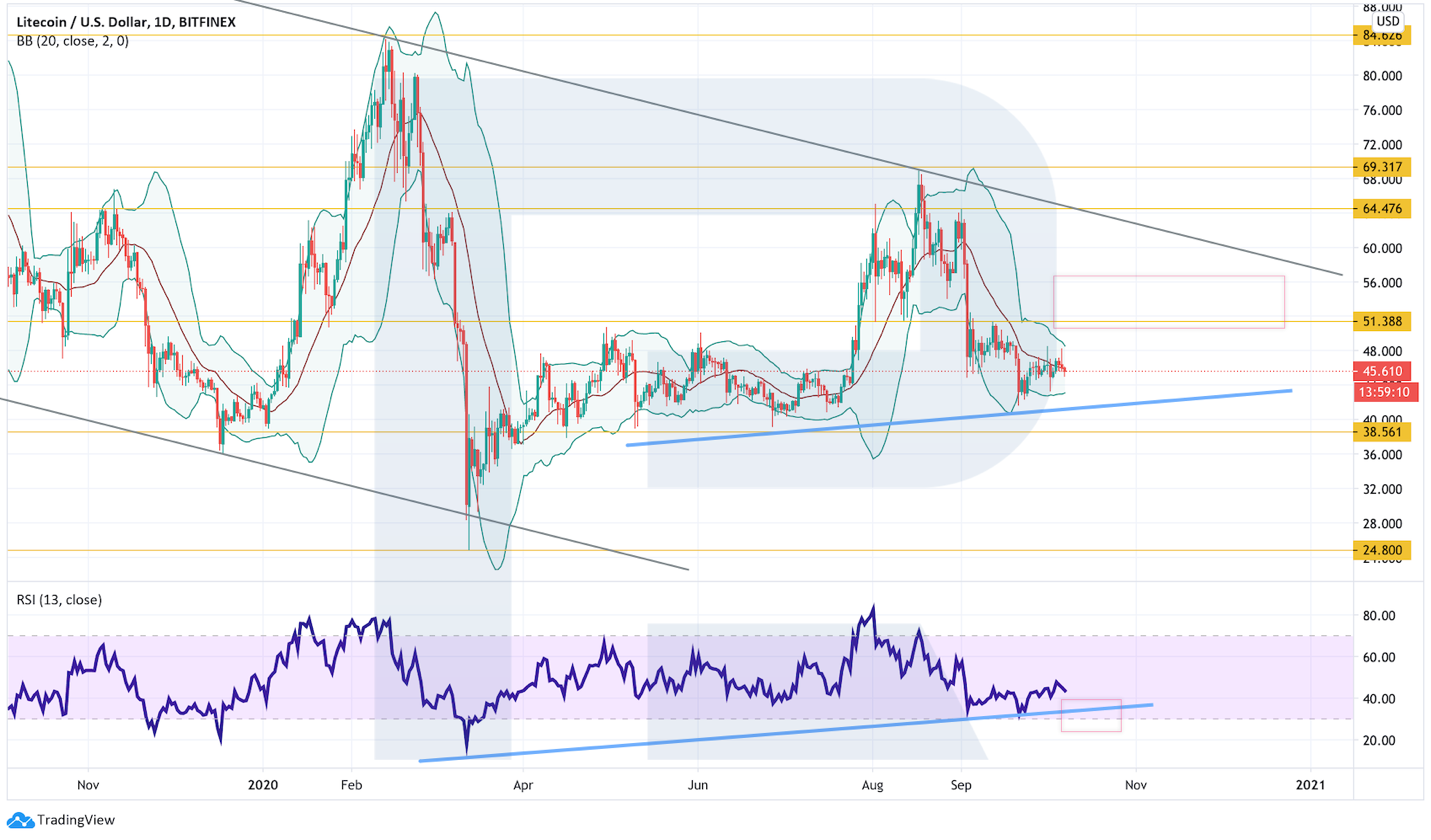Open the USD currency selector
The height and width of the screenshot is (840, 1431).
tap(1387, 21)
